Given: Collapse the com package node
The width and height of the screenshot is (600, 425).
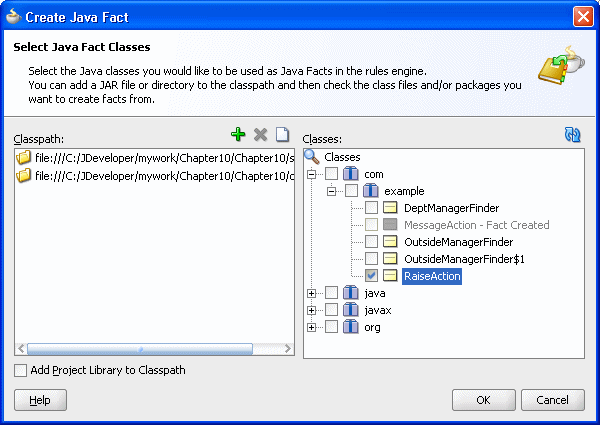Looking at the screenshot, I should 311,174.
